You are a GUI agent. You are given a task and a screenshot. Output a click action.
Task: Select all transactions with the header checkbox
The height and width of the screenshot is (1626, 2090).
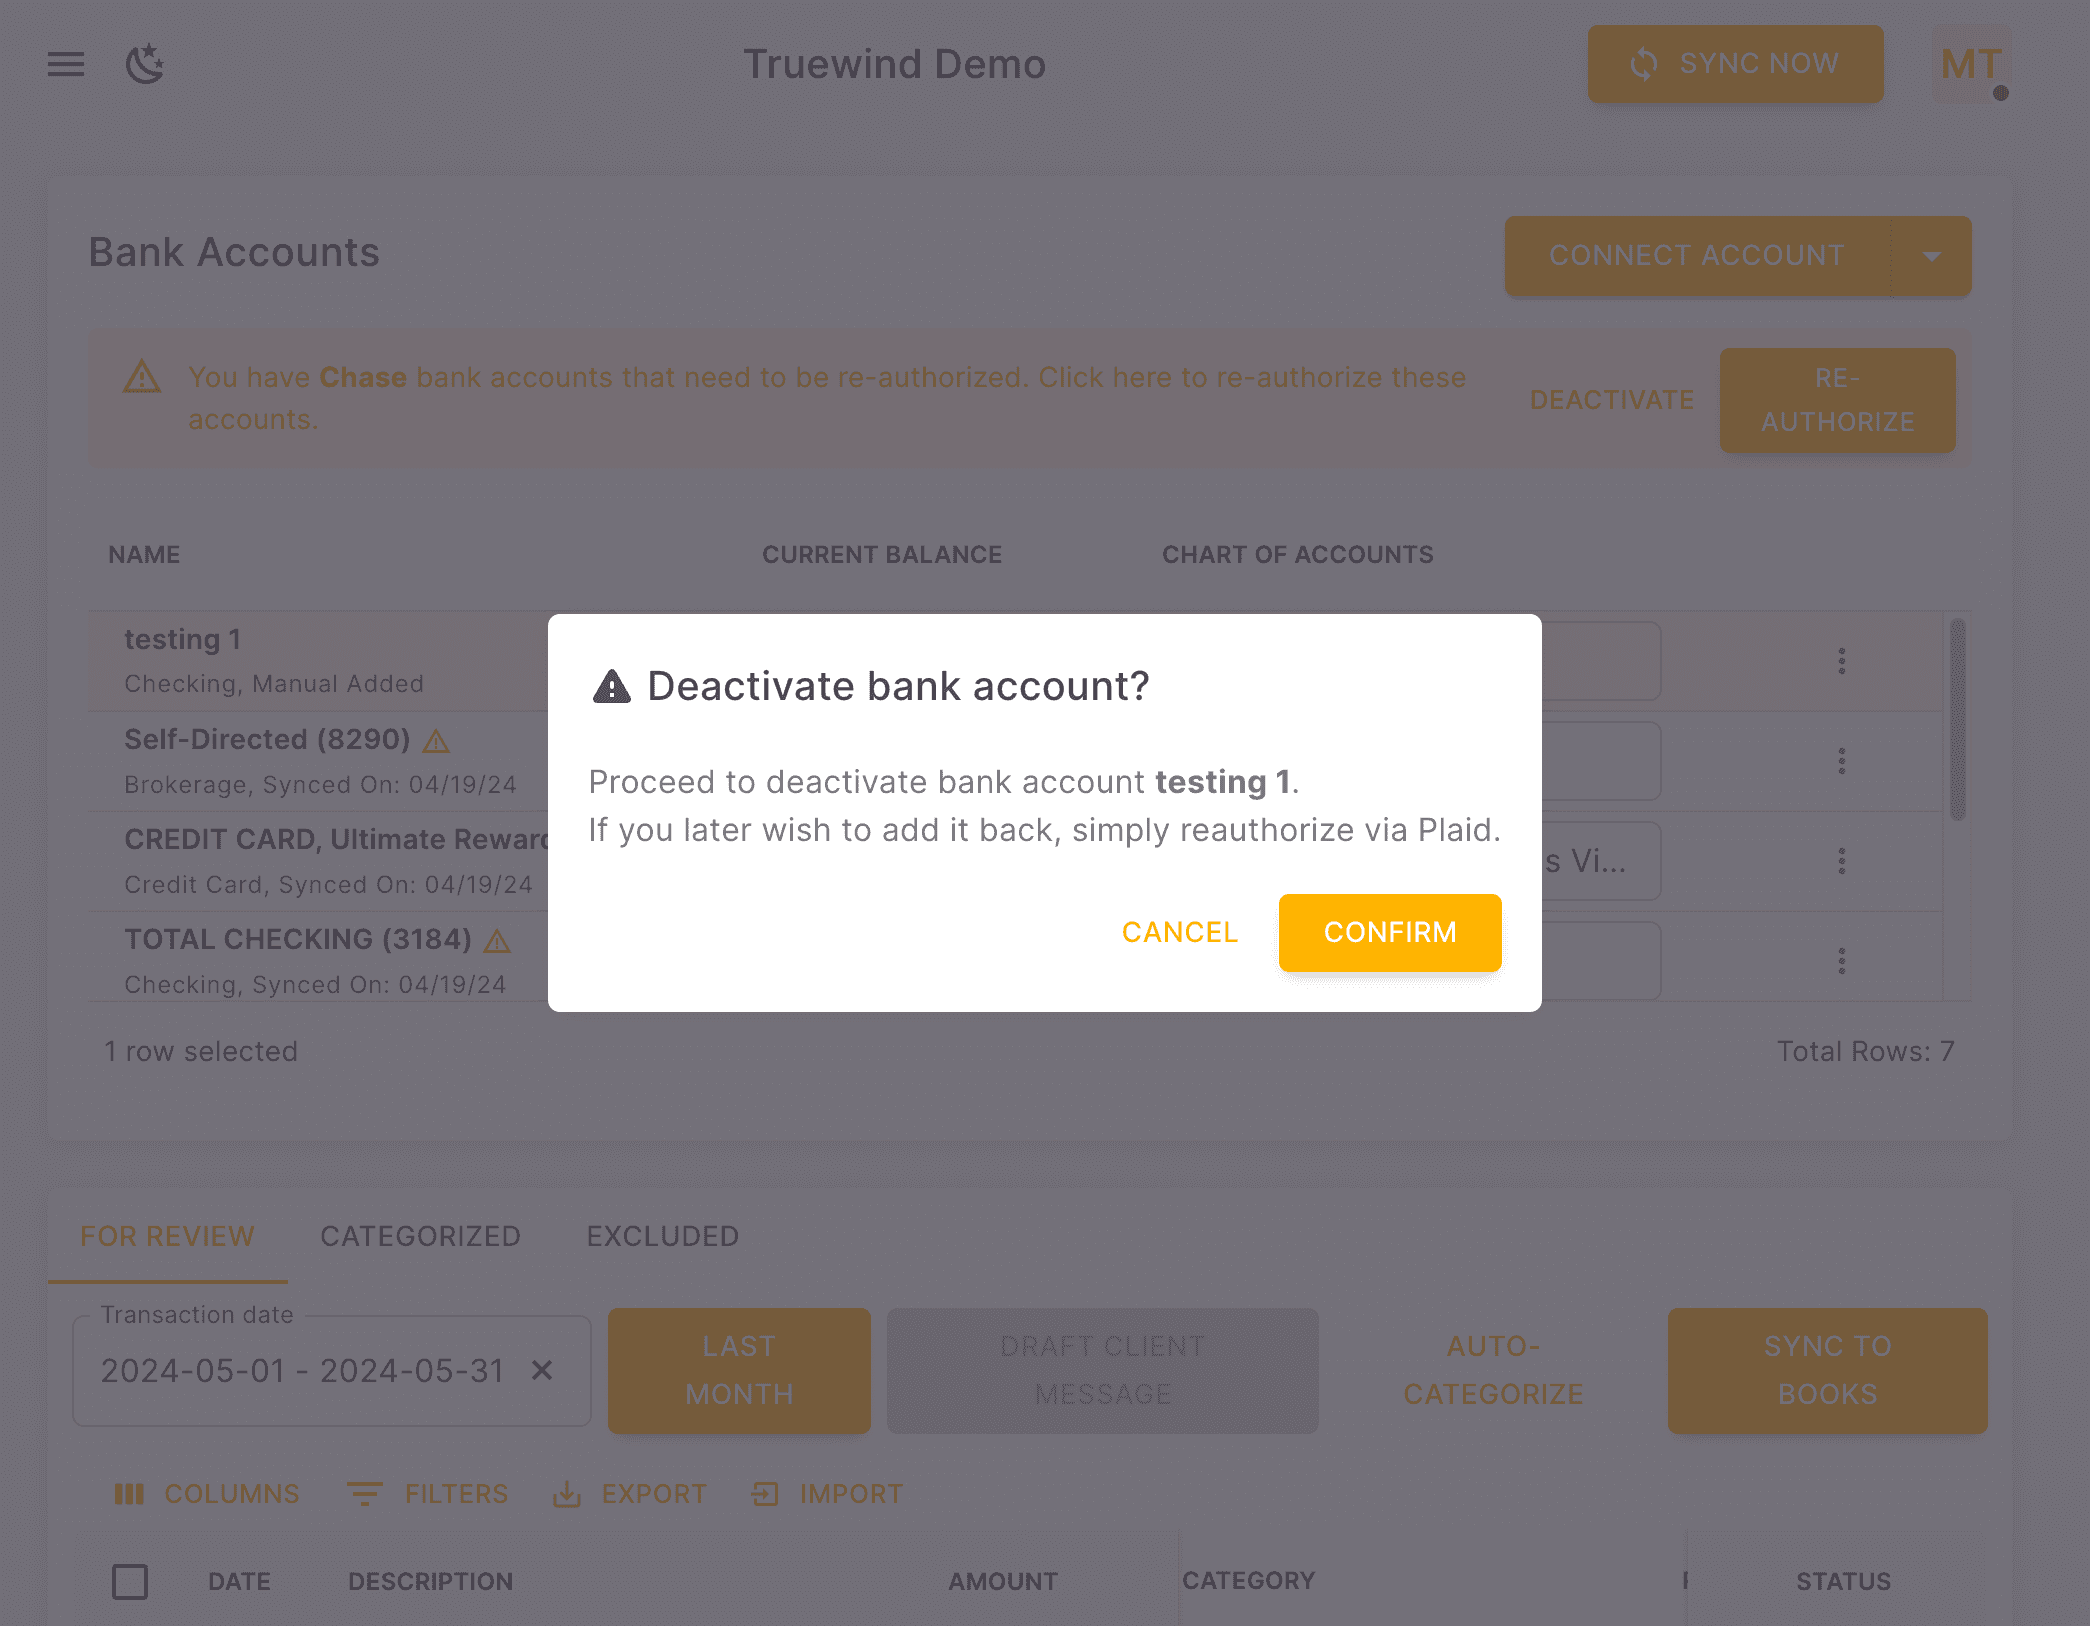[130, 1581]
